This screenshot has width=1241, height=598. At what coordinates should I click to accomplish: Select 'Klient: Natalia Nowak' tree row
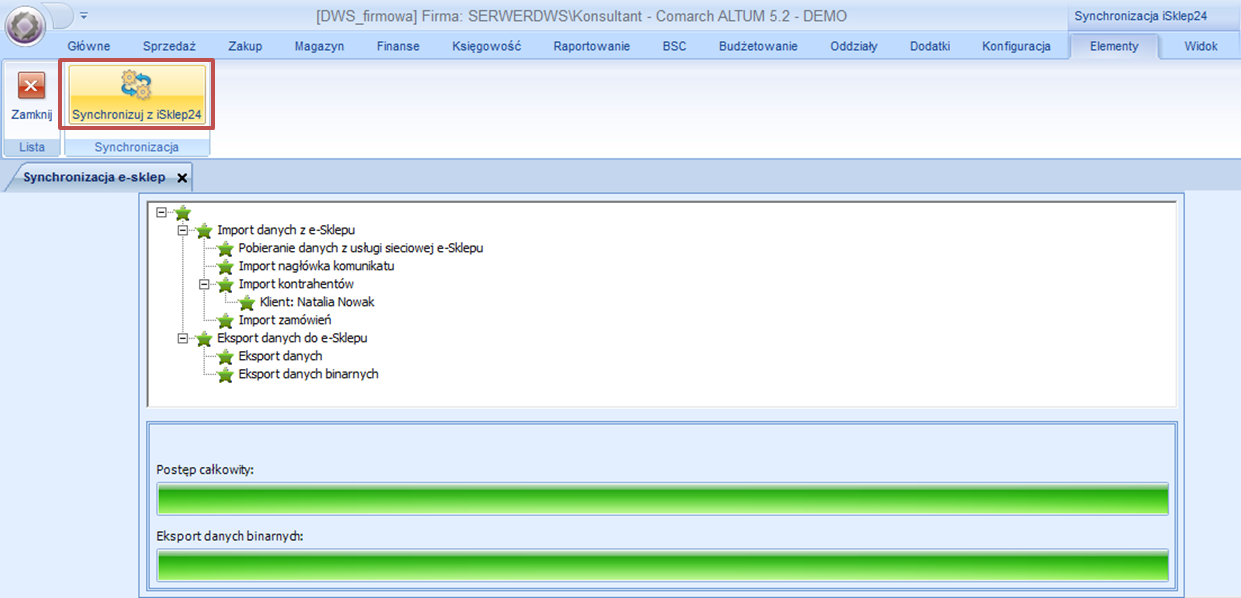pos(317,302)
